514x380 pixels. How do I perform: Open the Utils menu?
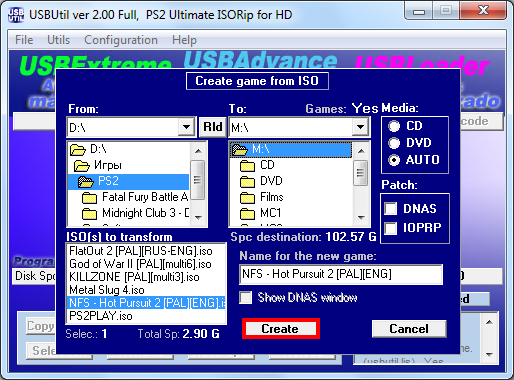pos(58,40)
